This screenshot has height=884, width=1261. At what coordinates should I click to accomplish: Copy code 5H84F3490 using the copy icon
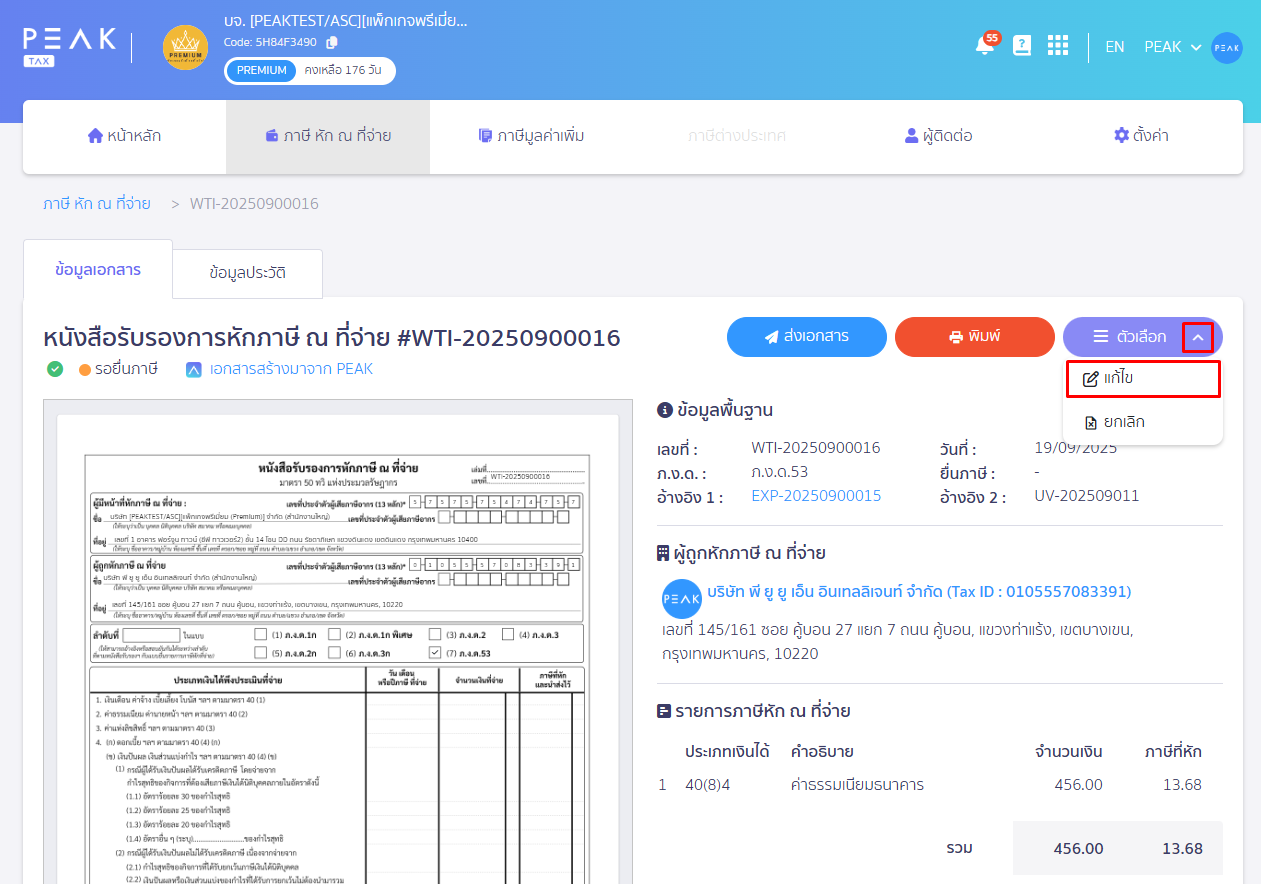334,44
